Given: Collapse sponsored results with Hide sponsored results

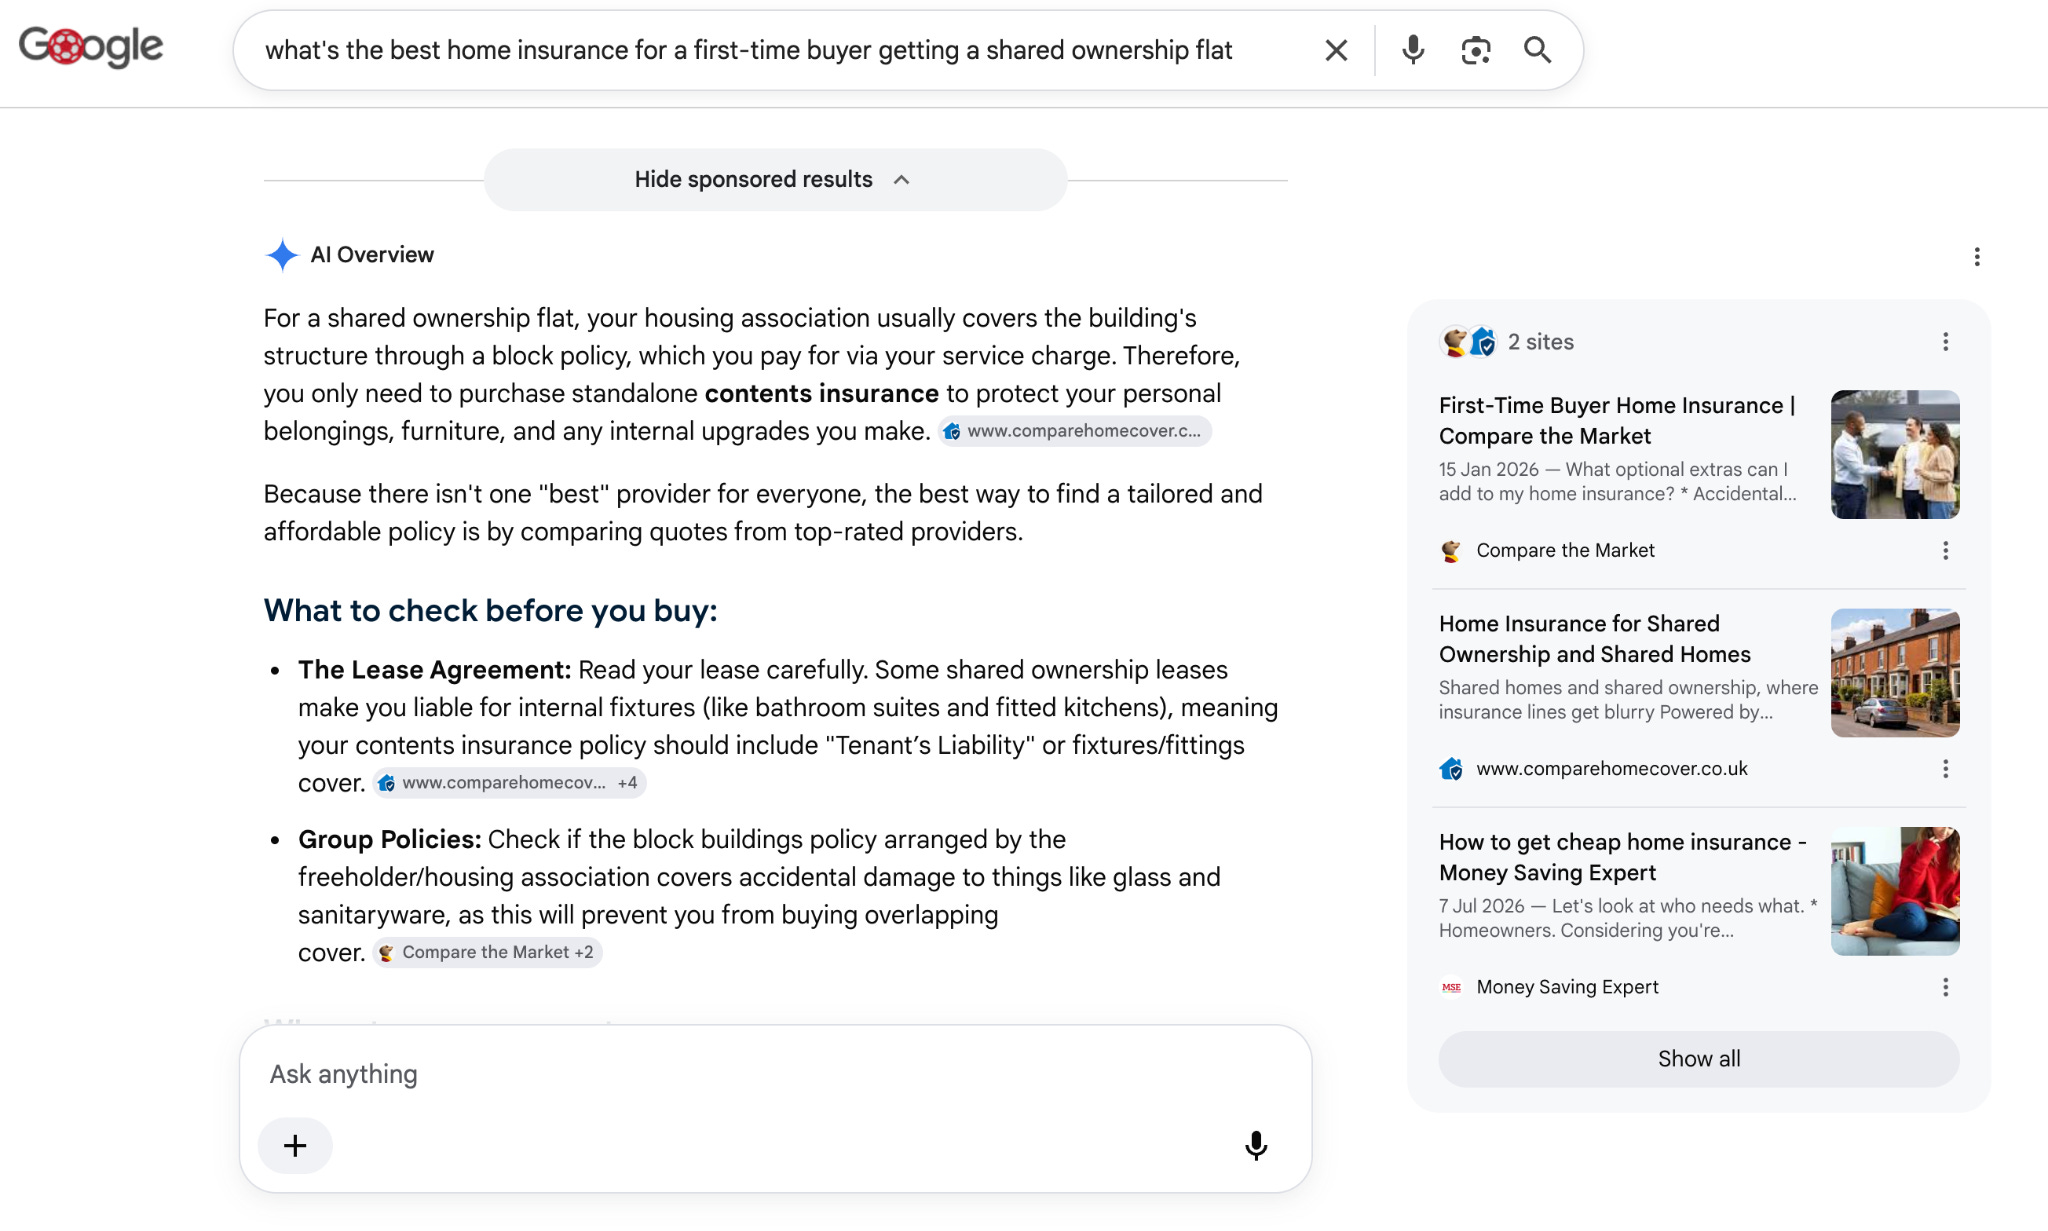Looking at the screenshot, I should (x=775, y=180).
